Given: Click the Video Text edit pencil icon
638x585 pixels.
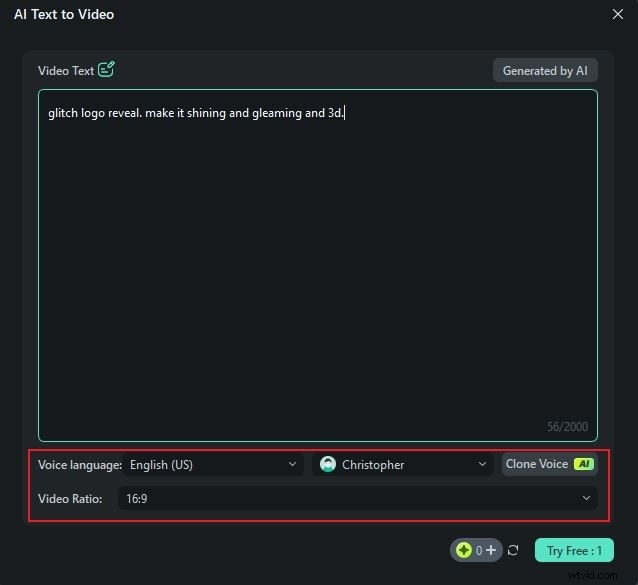Looking at the screenshot, I should point(107,70).
